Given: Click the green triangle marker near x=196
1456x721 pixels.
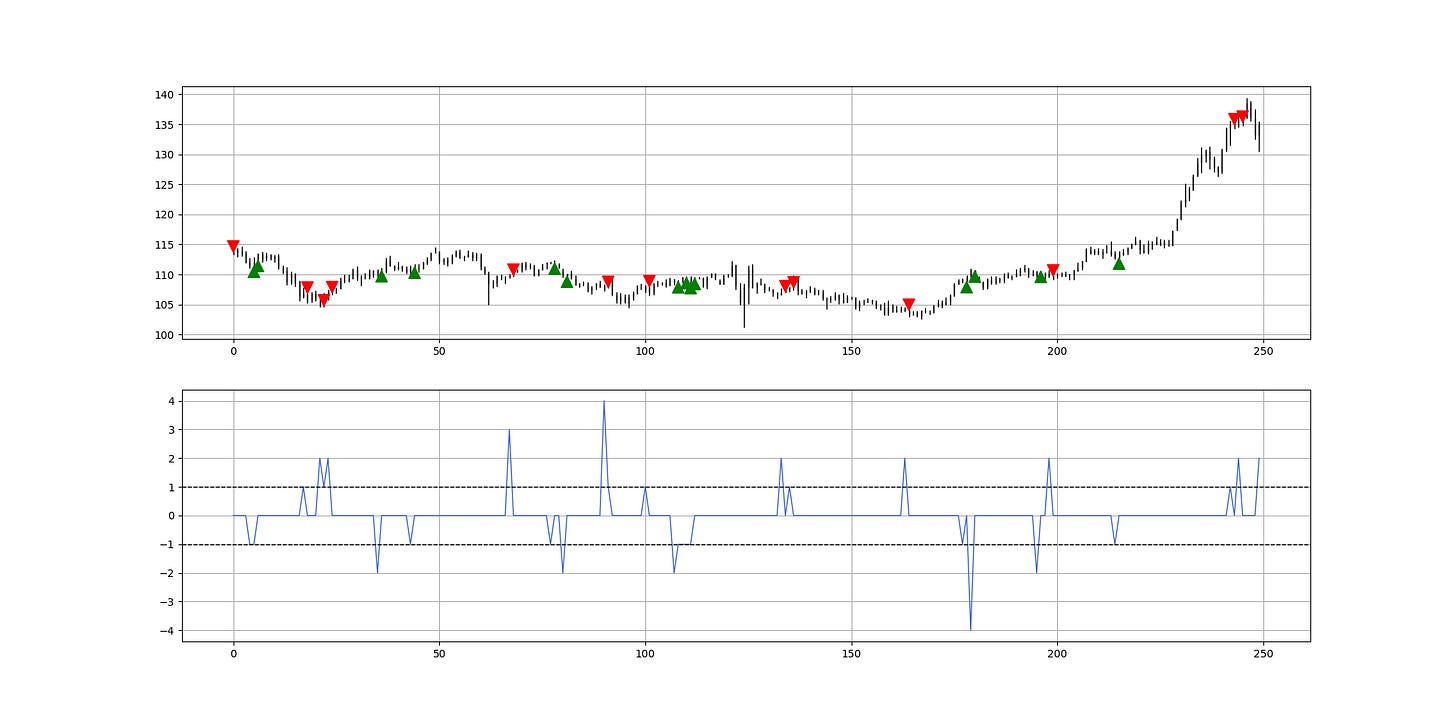Looking at the screenshot, I should [x=1040, y=276].
